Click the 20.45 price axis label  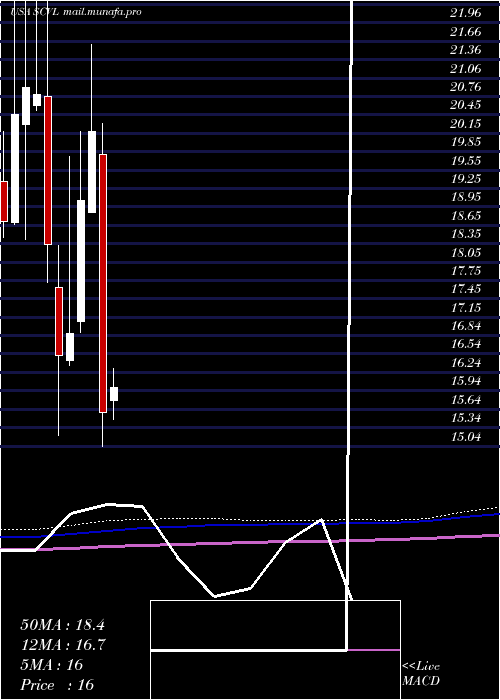(466, 105)
